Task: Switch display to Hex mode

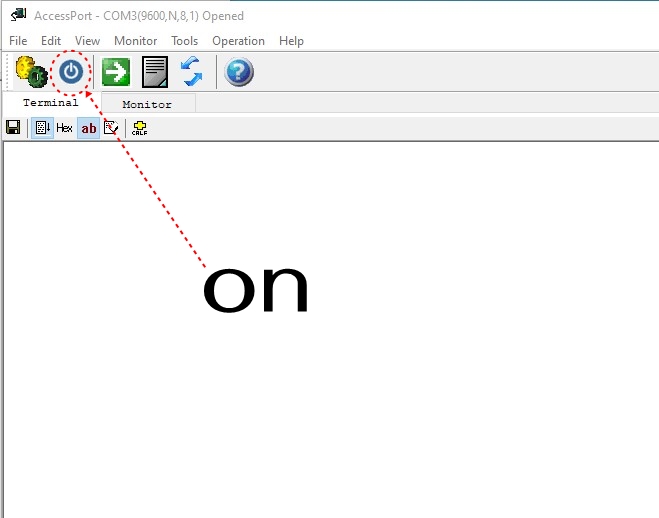Action: [64, 128]
